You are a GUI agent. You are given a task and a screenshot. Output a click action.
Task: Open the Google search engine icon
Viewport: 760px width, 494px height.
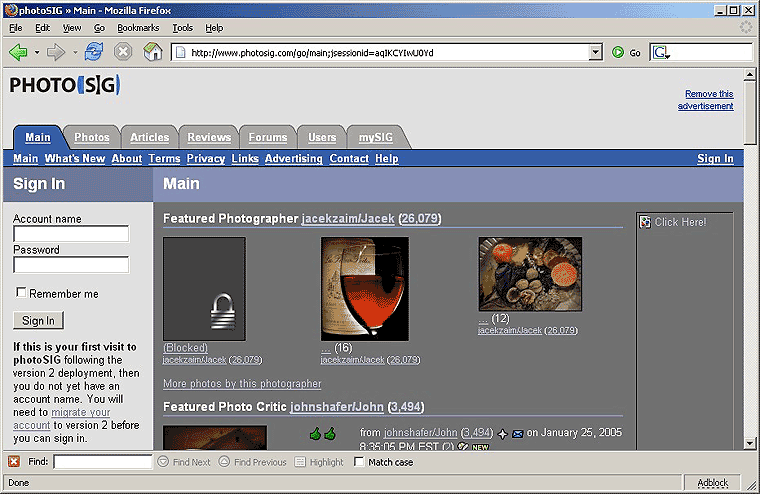(660, 52)
